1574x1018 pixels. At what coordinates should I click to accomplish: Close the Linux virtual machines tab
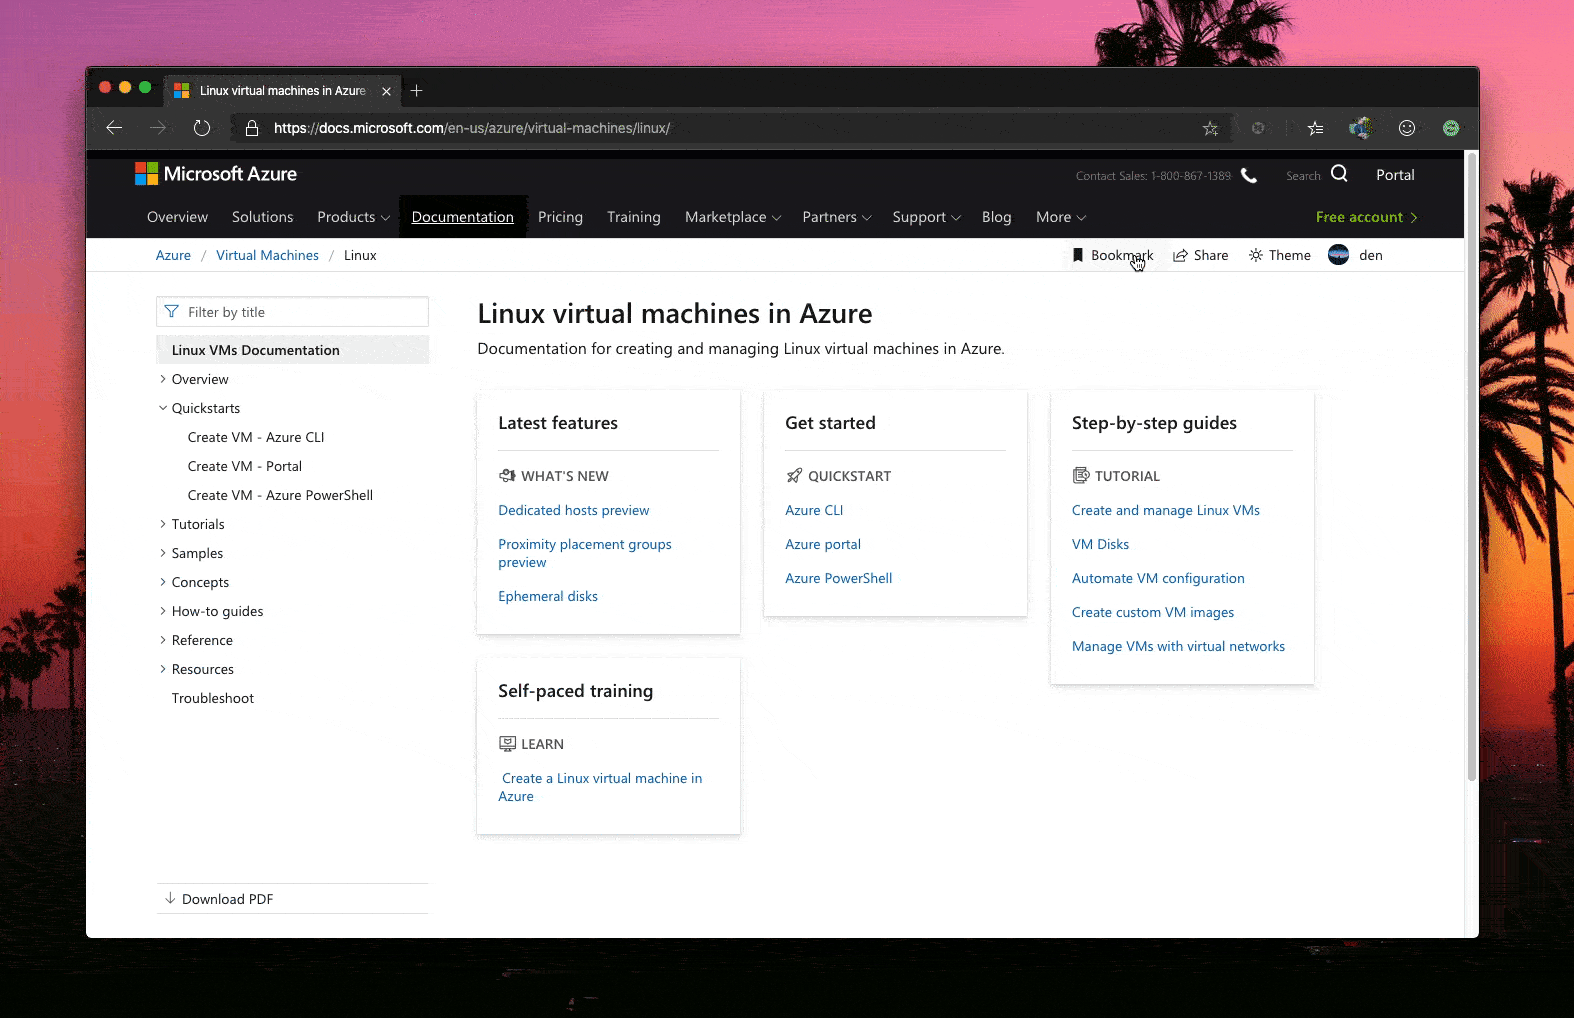pyautogui.click(x=386, y=91)
